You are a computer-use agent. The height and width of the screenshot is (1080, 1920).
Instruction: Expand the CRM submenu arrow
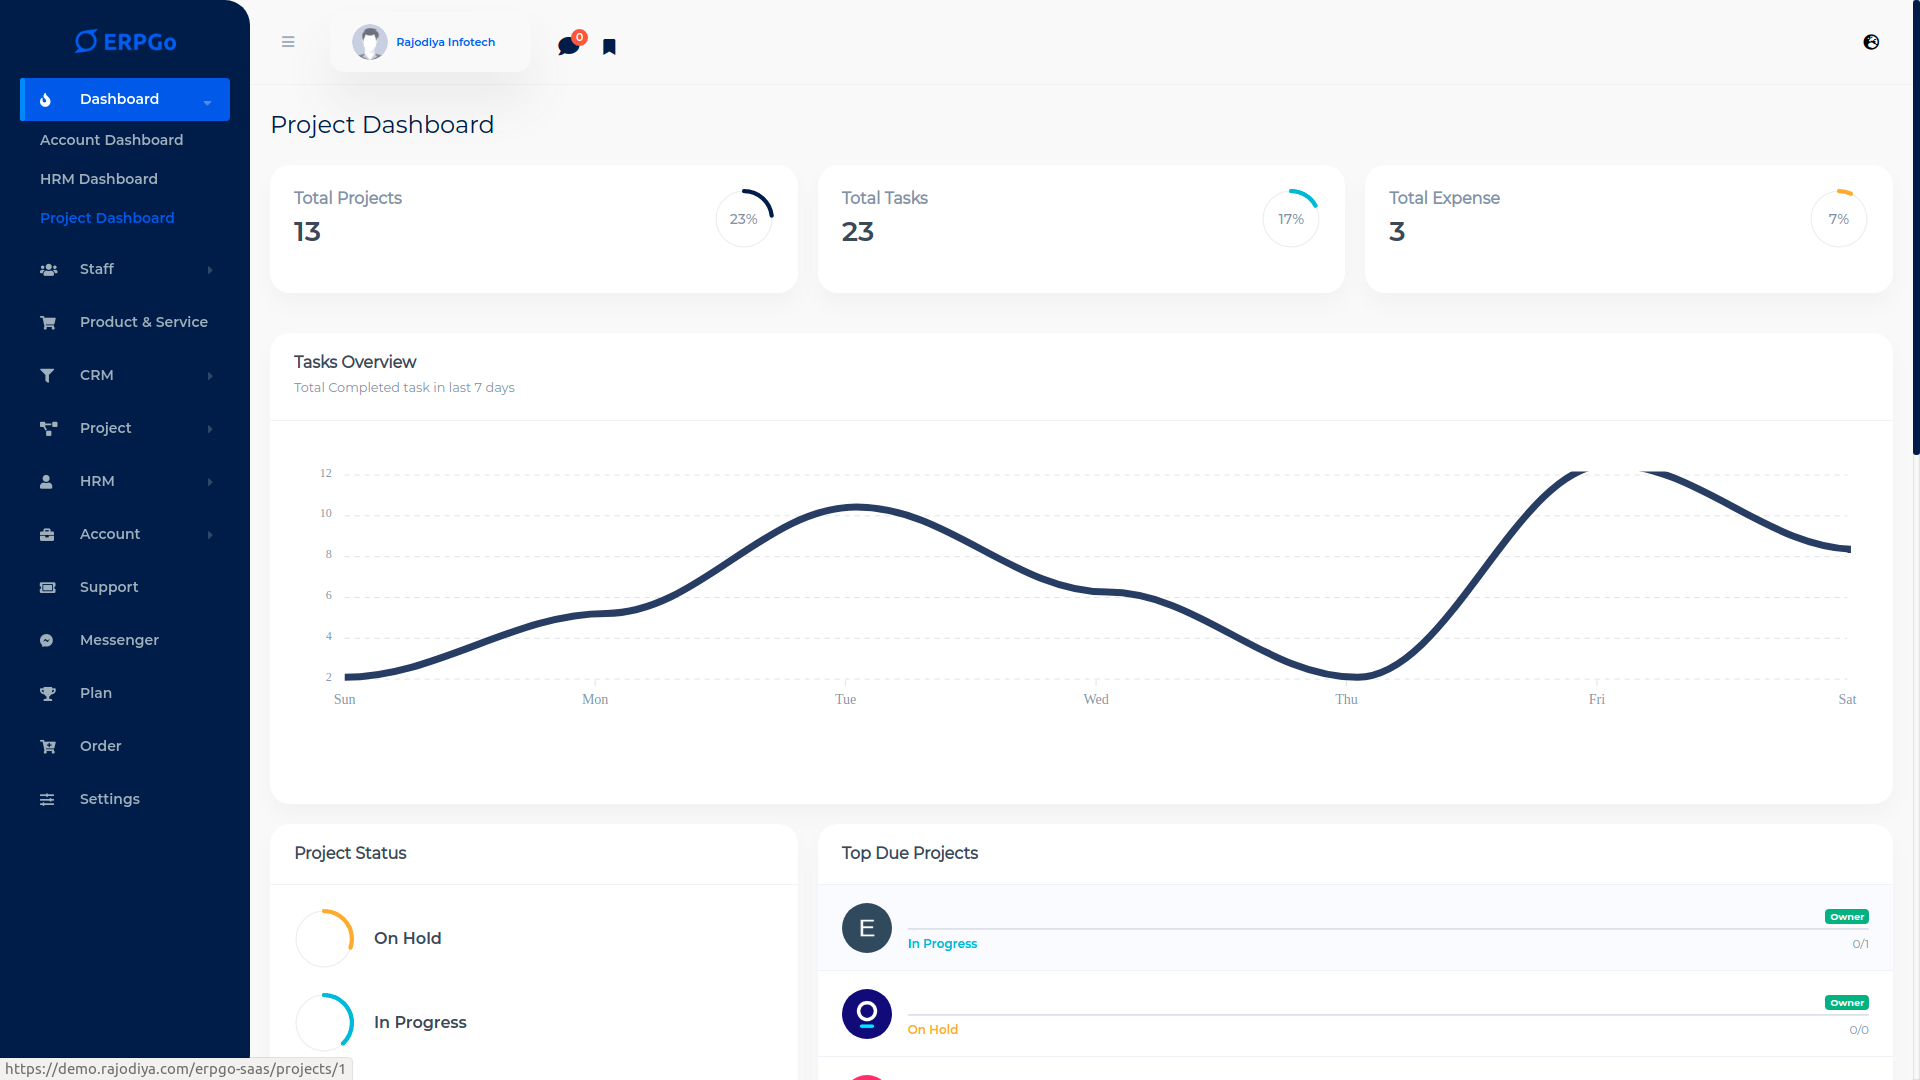210,376
